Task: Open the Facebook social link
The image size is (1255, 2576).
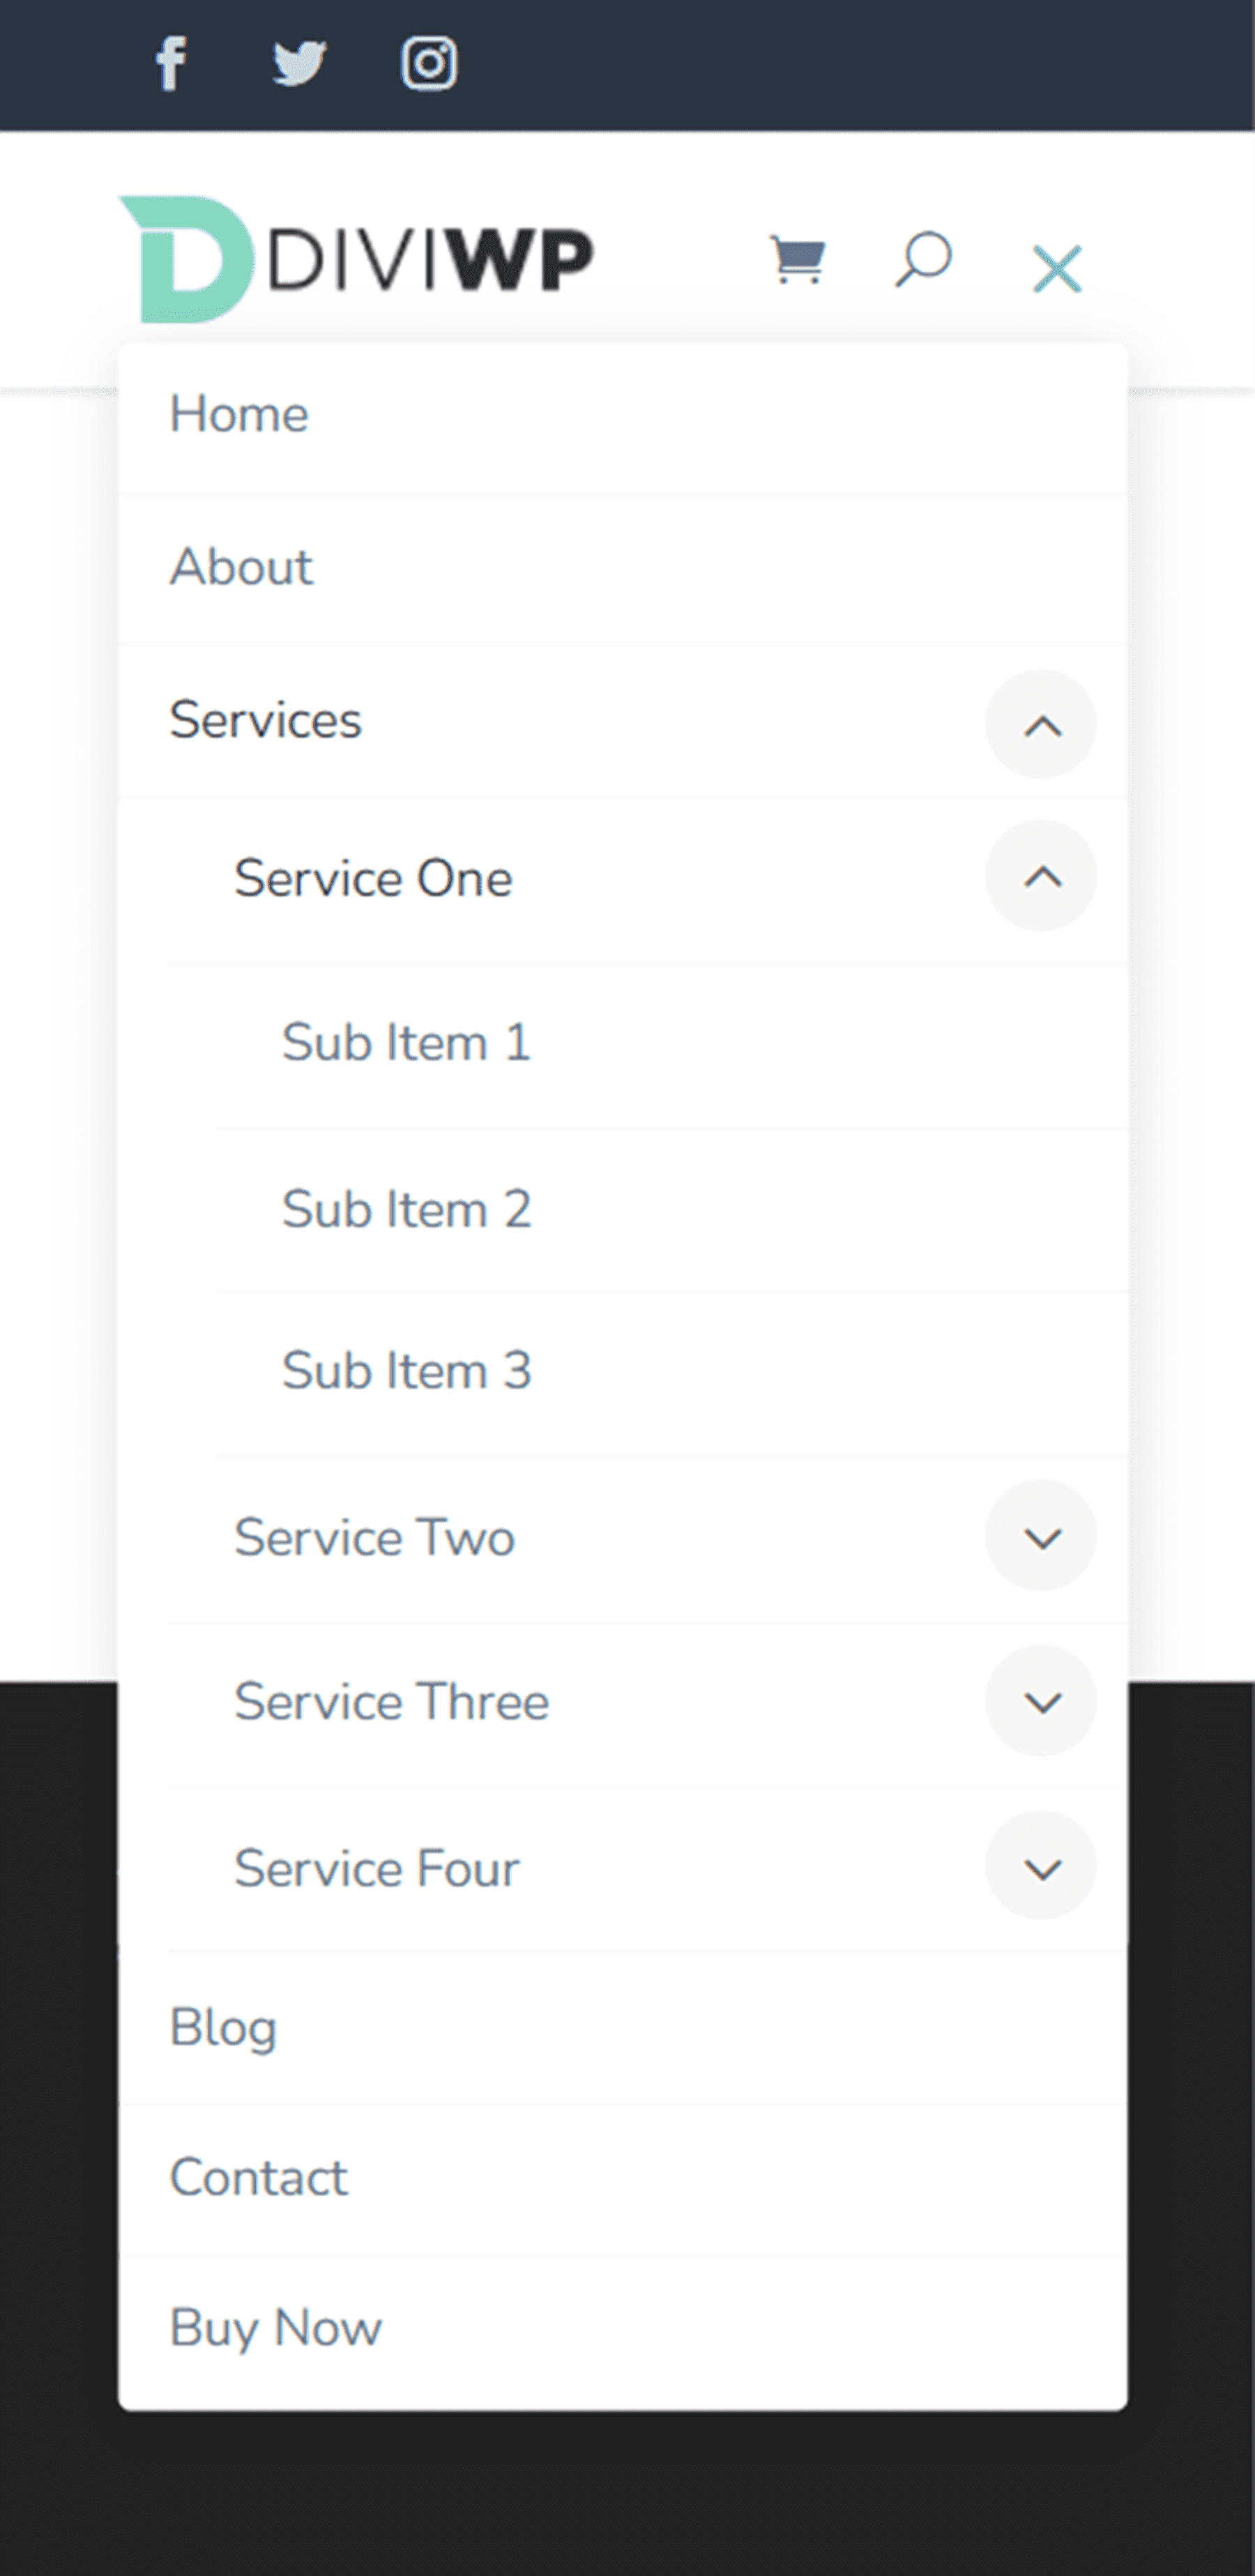Action: 171,63
